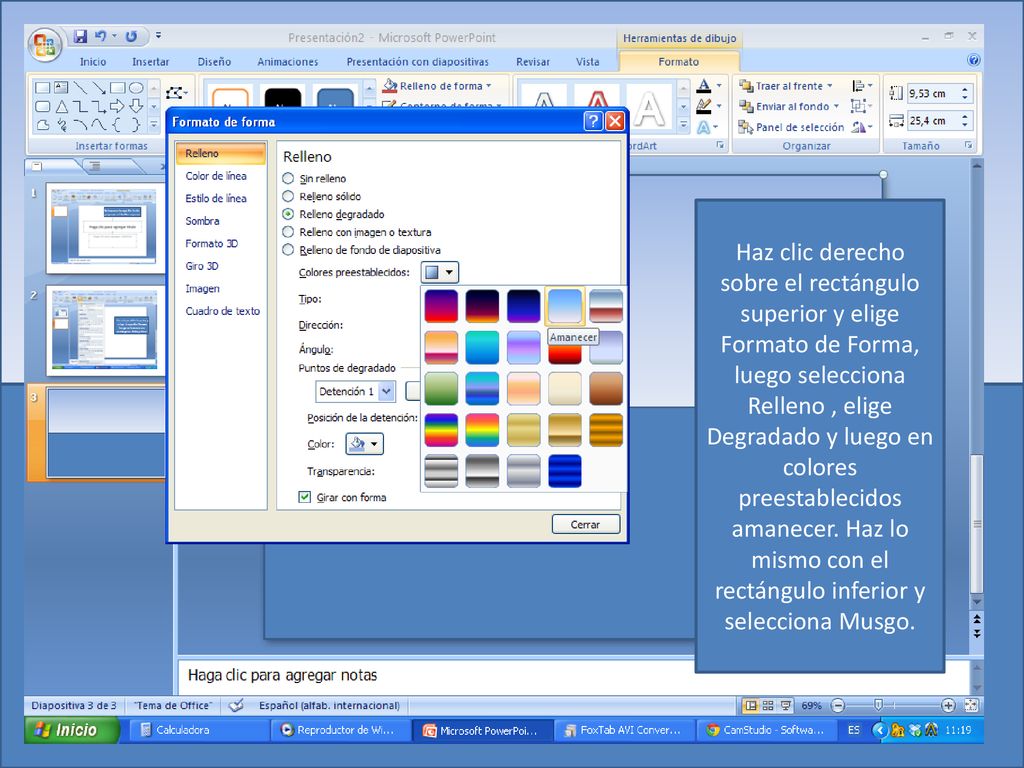The image size is (1024, 768).
Task: Expand the undo history arrow
Action: click(x=114, y=36)
